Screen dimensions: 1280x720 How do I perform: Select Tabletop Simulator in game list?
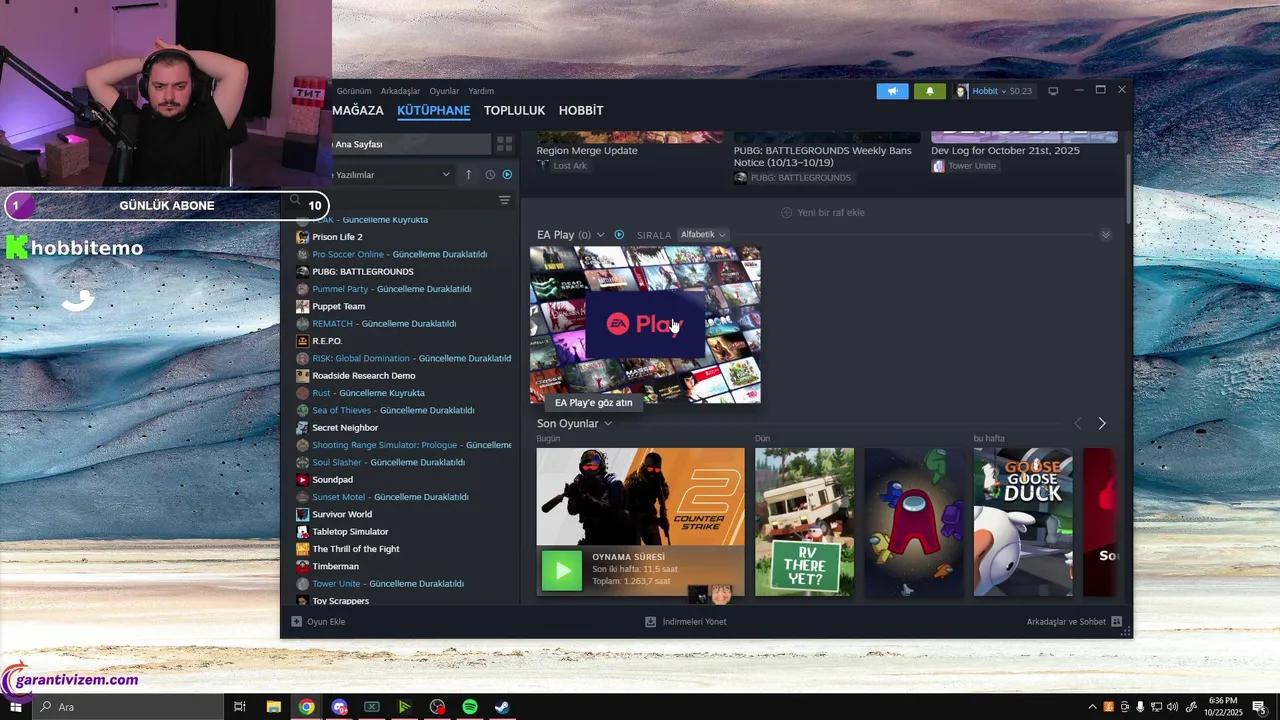350,532
